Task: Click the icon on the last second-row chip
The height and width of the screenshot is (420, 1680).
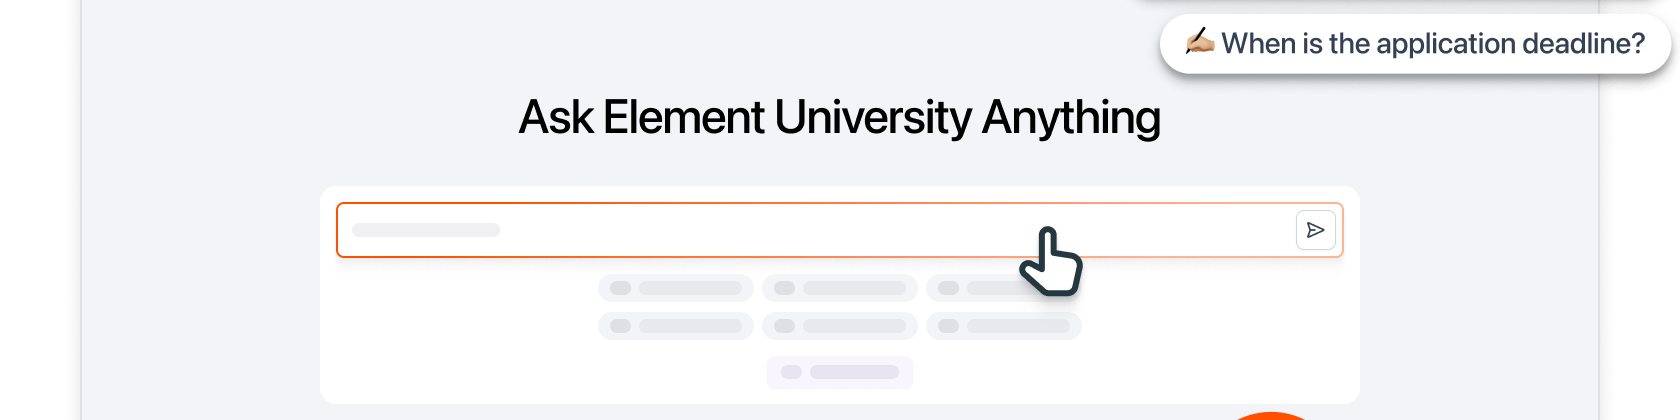Action: (949, 326)
